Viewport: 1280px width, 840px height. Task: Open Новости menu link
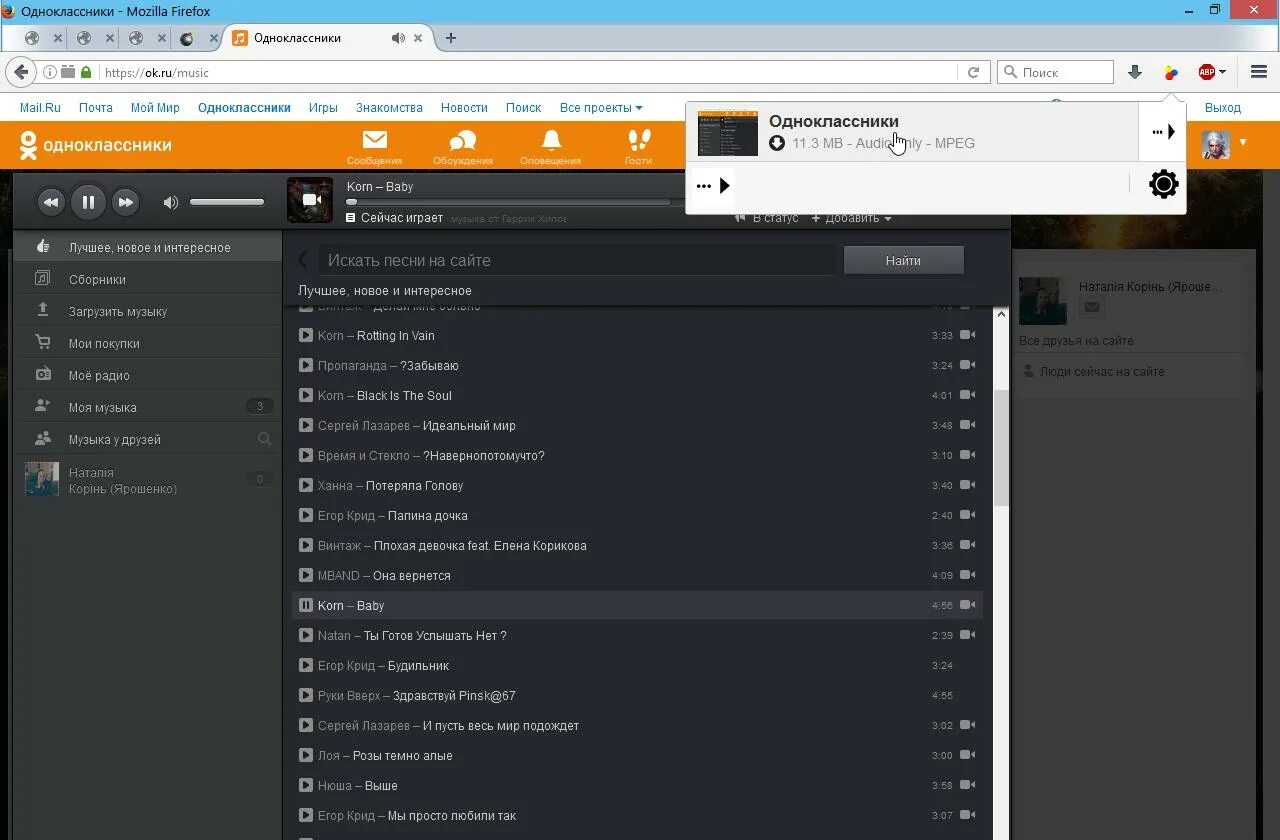click(464, 107)
